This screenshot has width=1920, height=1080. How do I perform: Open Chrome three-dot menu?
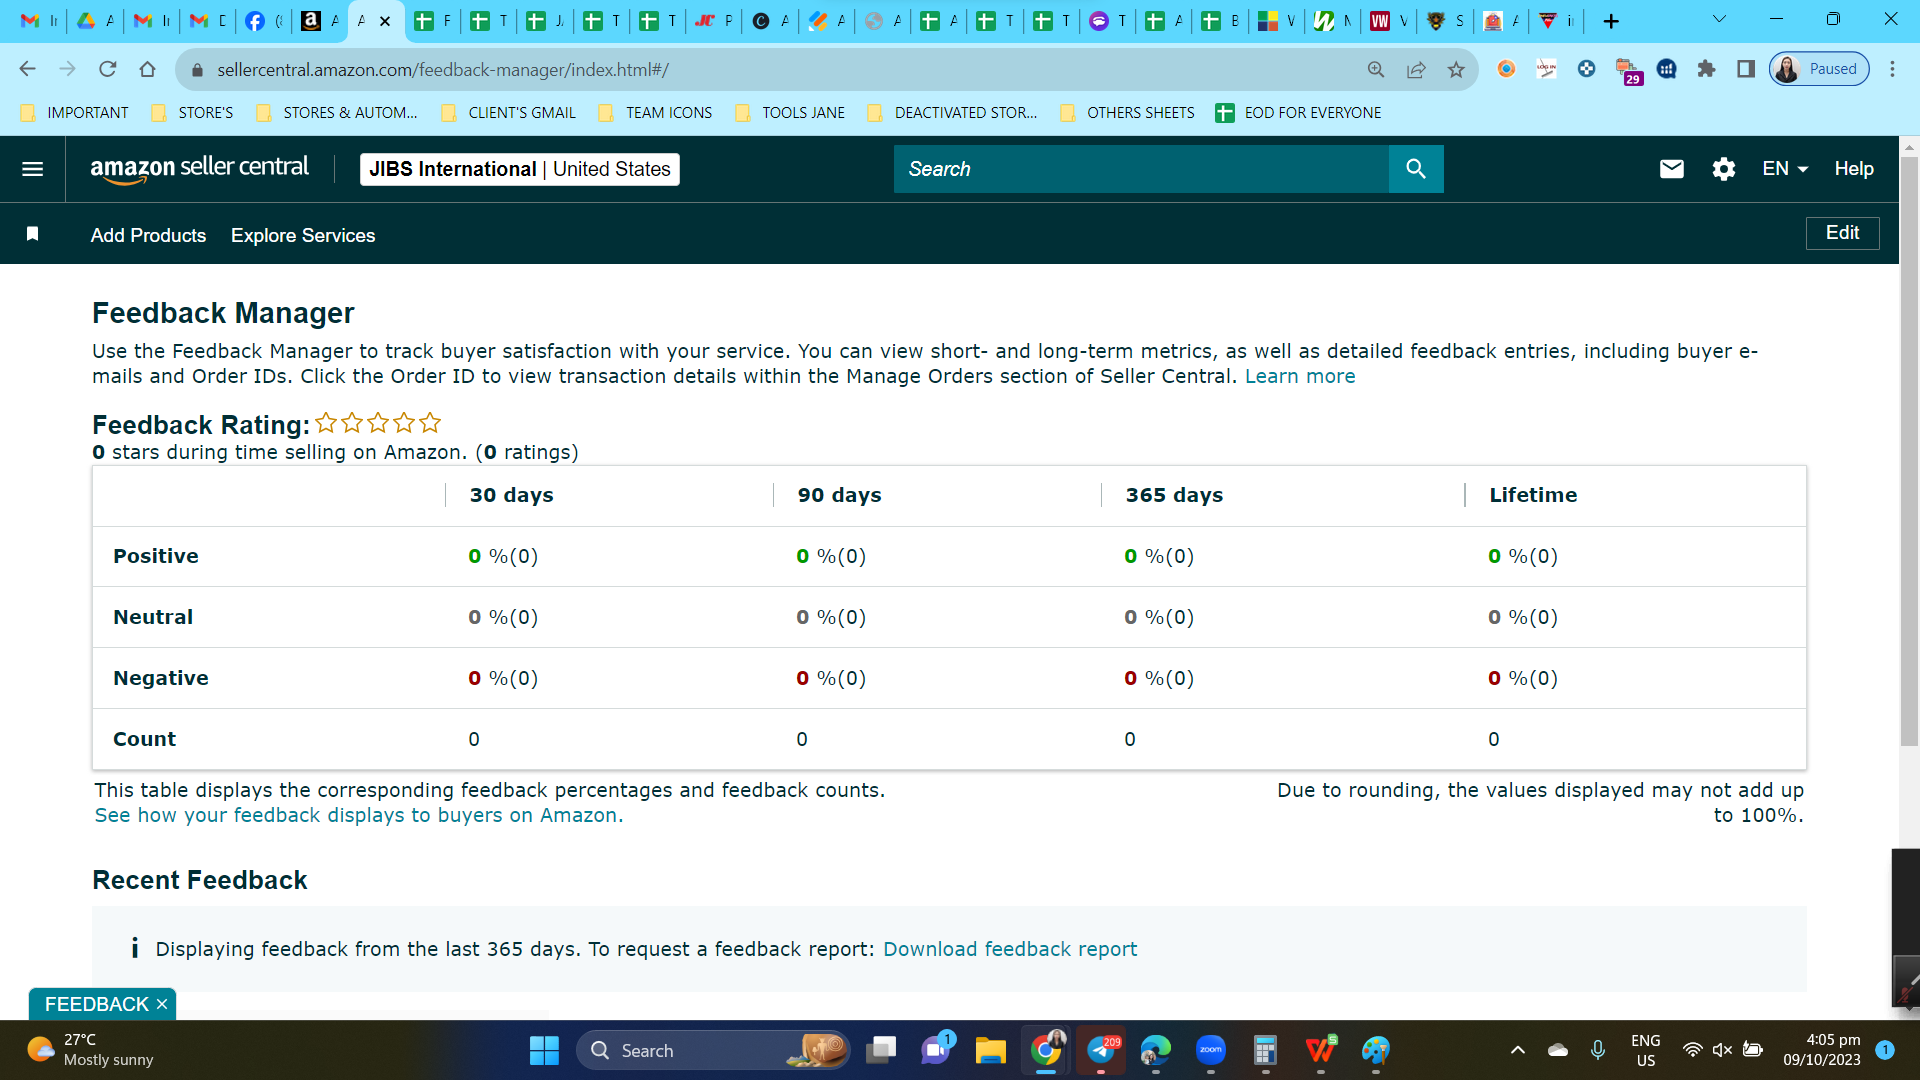tap(1892, 69)
